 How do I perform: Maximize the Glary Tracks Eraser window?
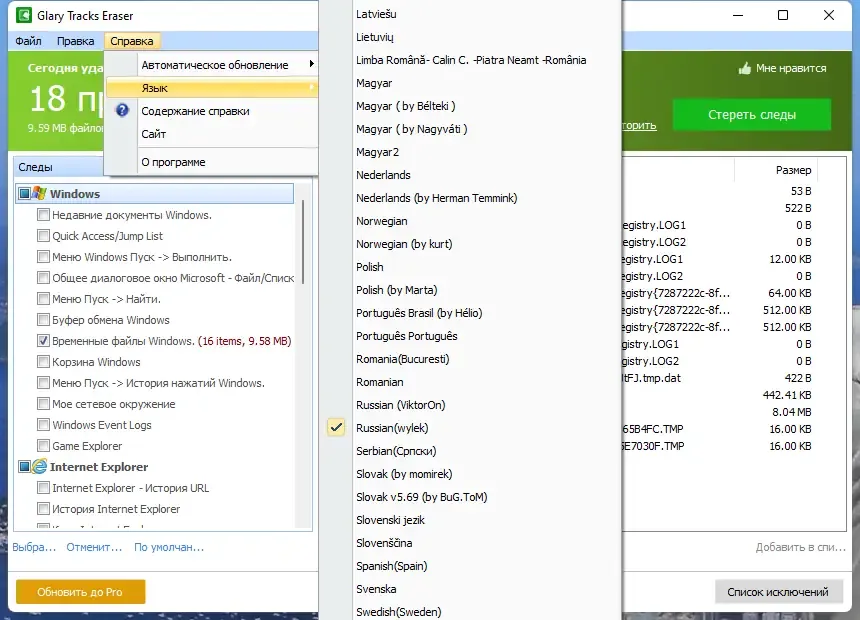point(783,15)
